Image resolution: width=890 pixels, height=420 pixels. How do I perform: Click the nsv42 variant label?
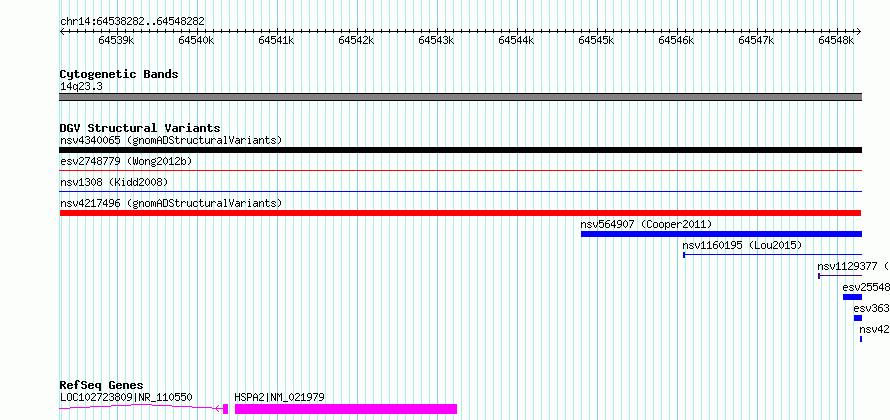(874, 329)
